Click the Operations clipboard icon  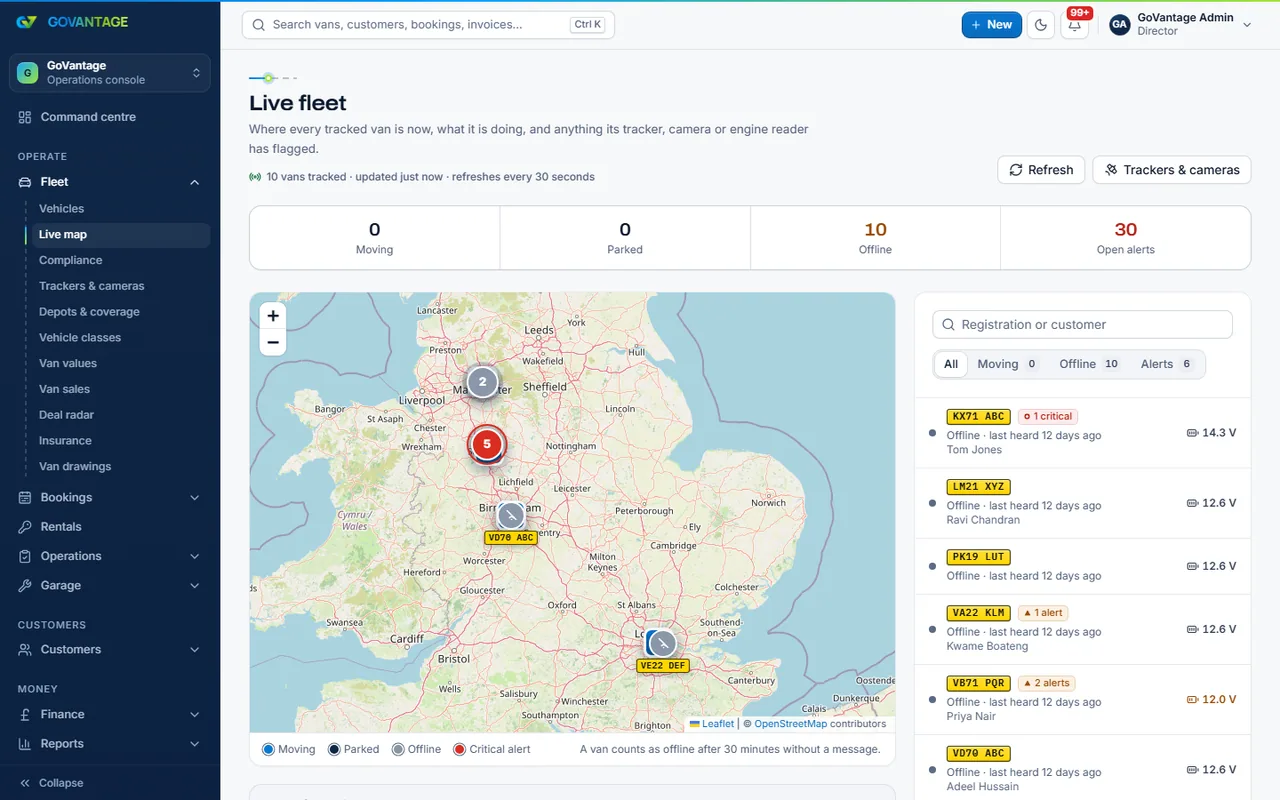25,556
